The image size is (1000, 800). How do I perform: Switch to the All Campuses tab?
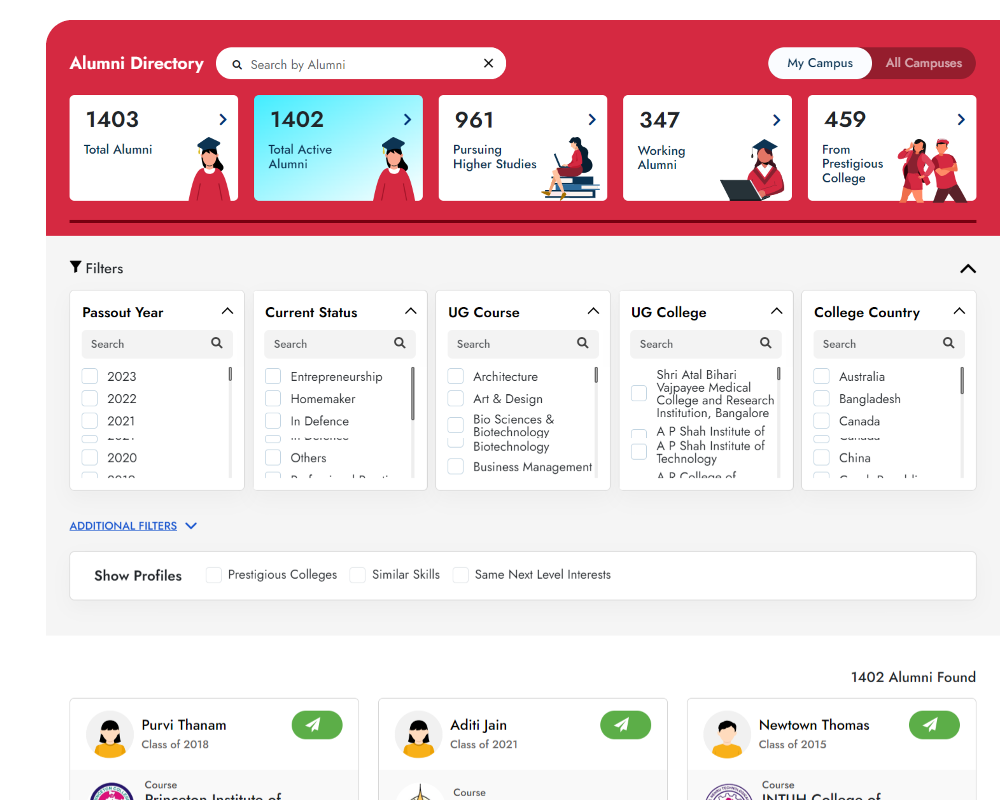(x=922, y=62)
